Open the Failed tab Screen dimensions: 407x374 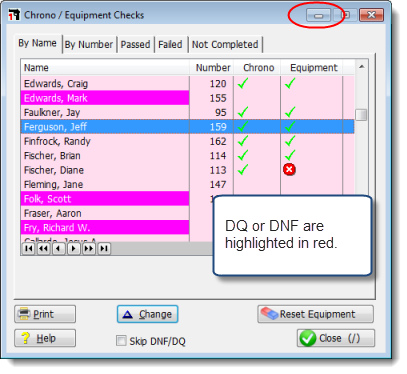coord(170,45)
